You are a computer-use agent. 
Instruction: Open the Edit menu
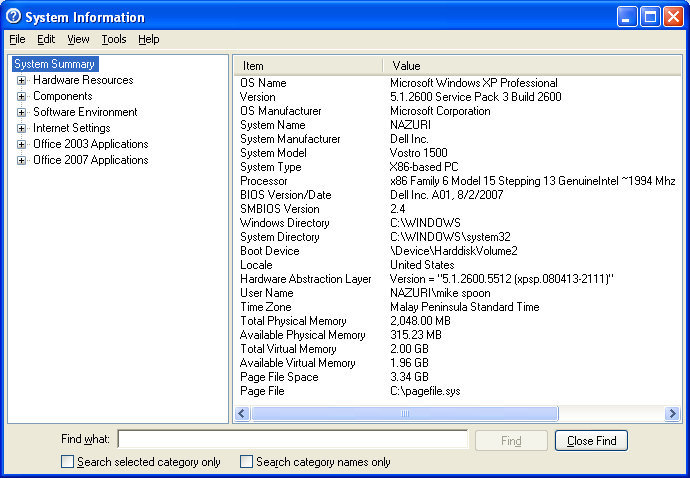[x=46, y=39]
